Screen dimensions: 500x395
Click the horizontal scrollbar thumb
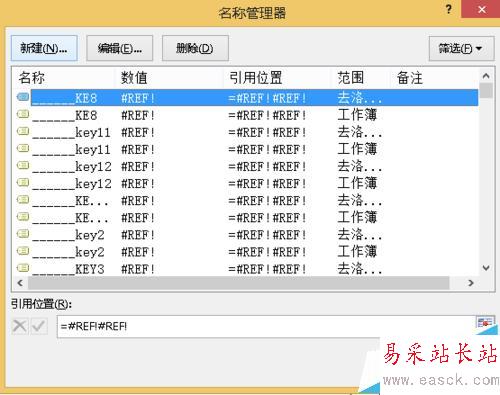point(239,283)
